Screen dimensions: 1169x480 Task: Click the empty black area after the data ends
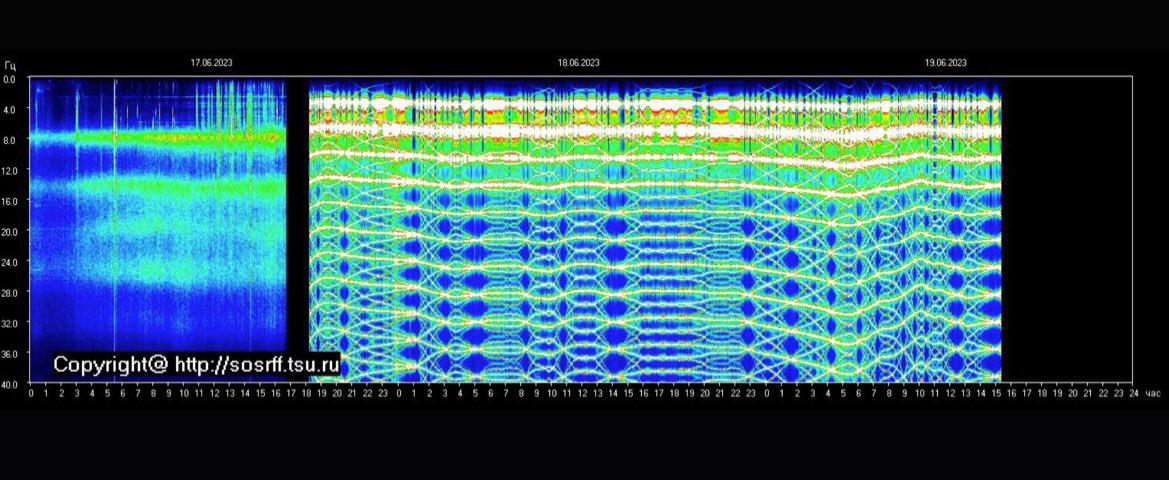click(1066, 230)
